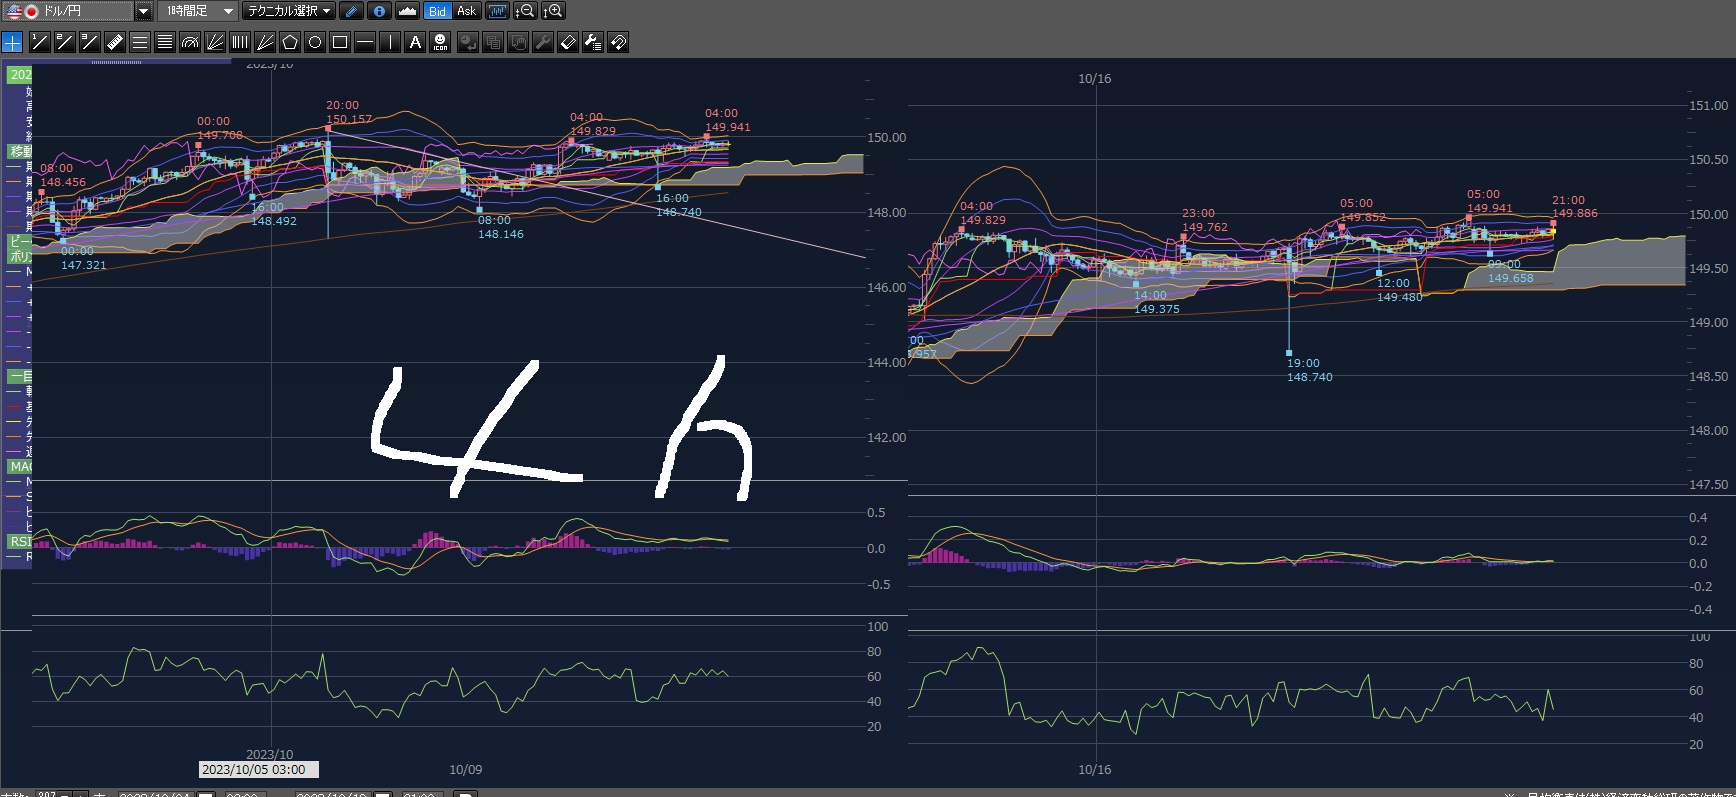The width and height of the screenshot is (1736, 797).
Task: Click the 149.941 high price label
Action: click(727, 127)
